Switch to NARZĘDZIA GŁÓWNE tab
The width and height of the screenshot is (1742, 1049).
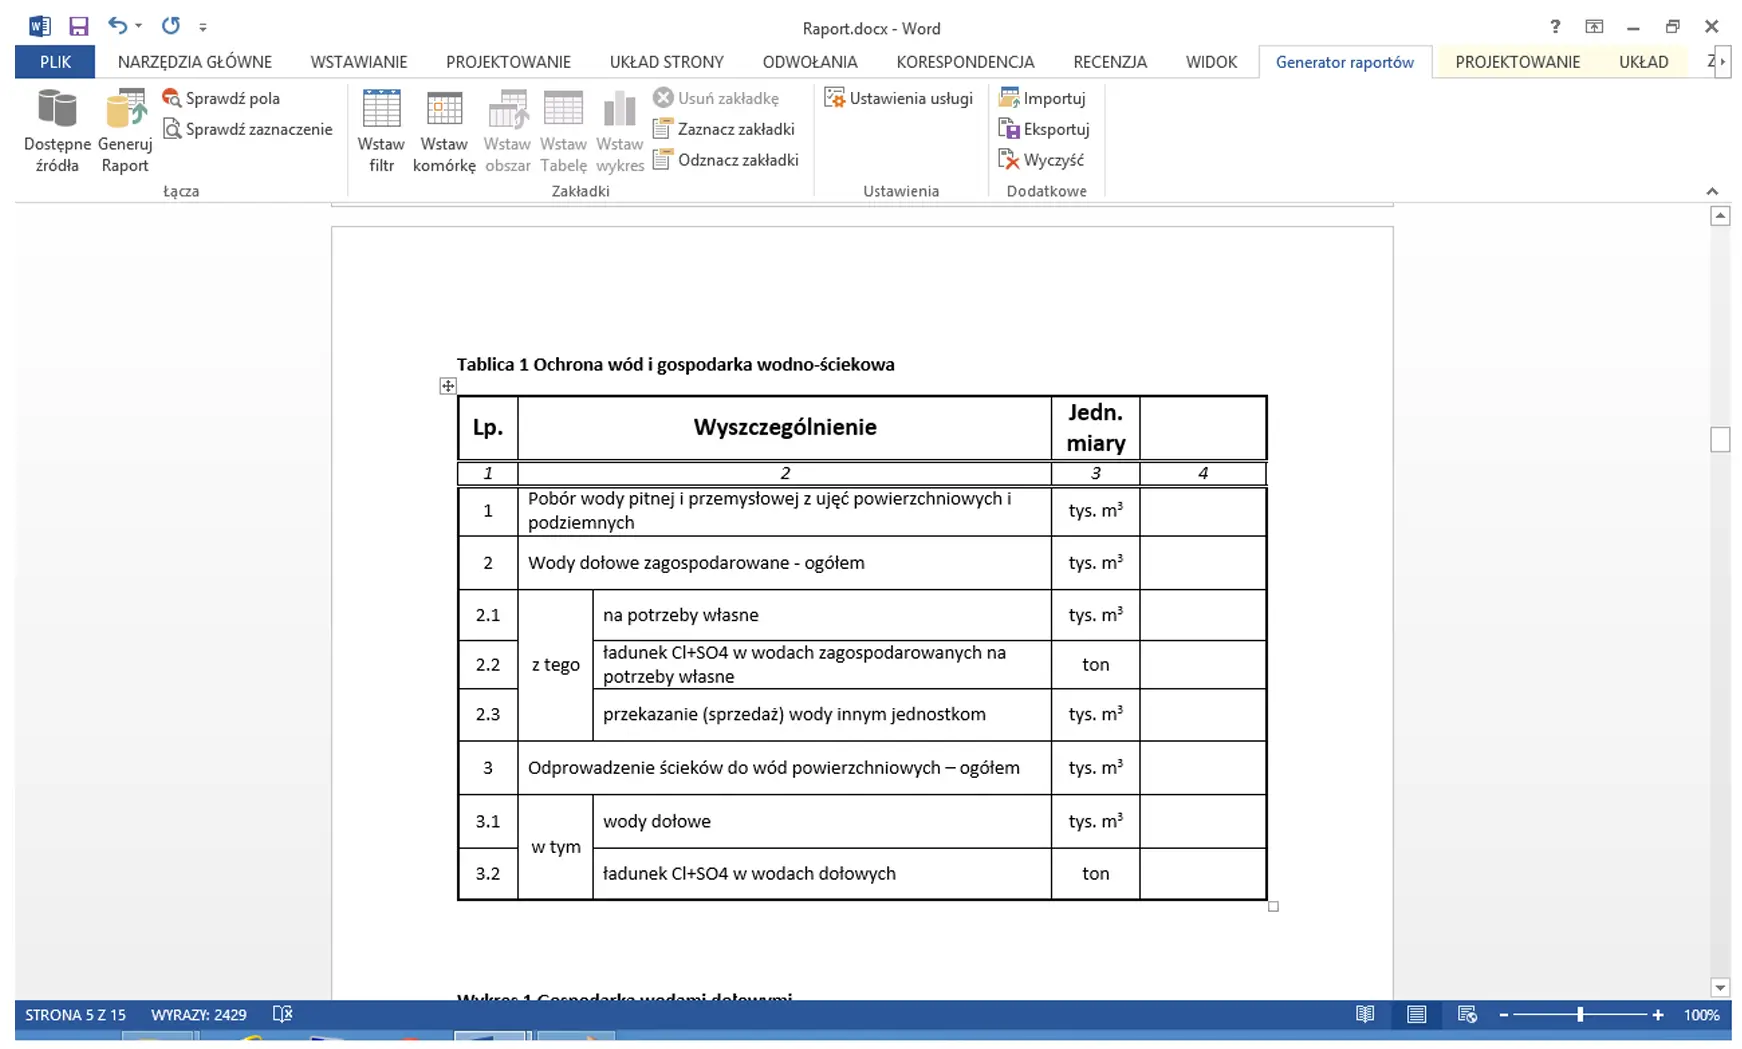coord(195,62)
